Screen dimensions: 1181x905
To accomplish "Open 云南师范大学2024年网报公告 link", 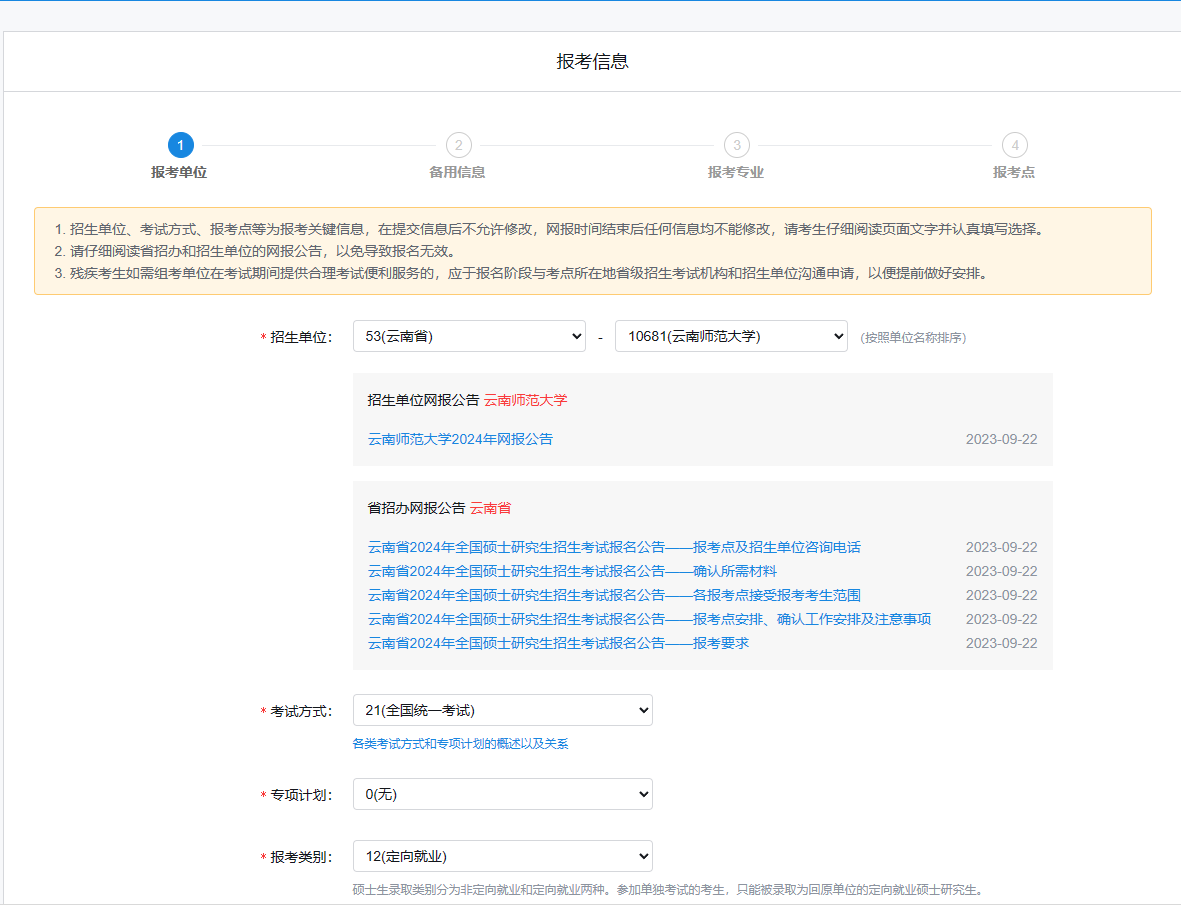I will pyautogui.click(x=460, y=439).
